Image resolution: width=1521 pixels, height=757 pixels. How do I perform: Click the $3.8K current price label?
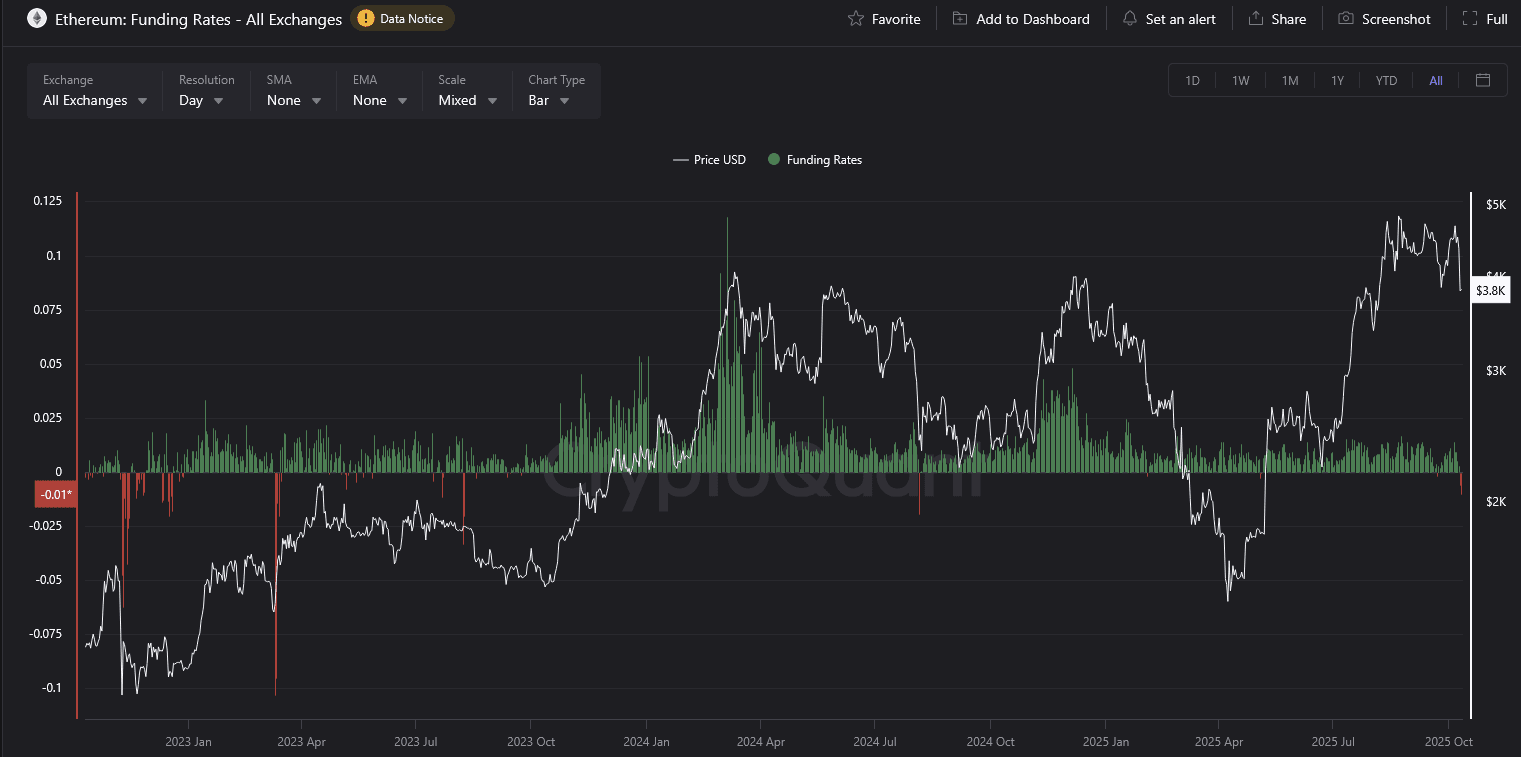pos(1489,290)
